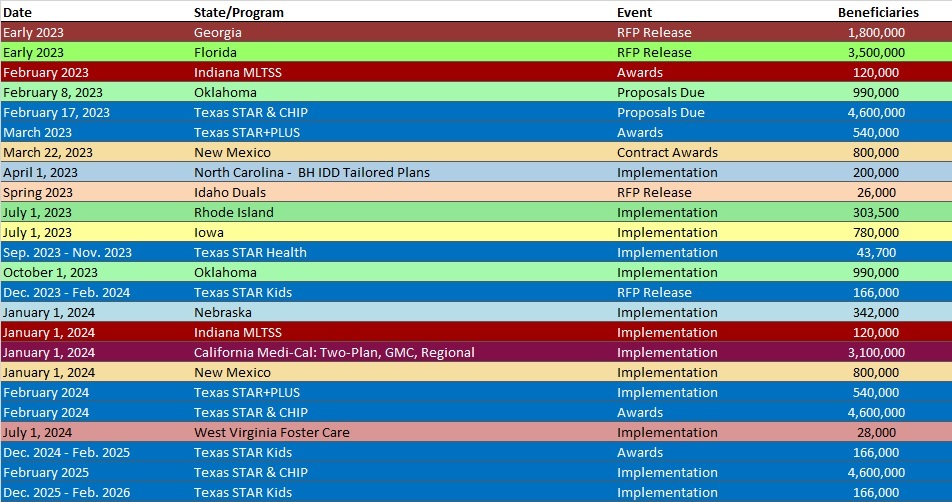Select the Dec. 2025 - Feb. 2026 date
The width and height of the screenshot is (952, 502).
67,493
